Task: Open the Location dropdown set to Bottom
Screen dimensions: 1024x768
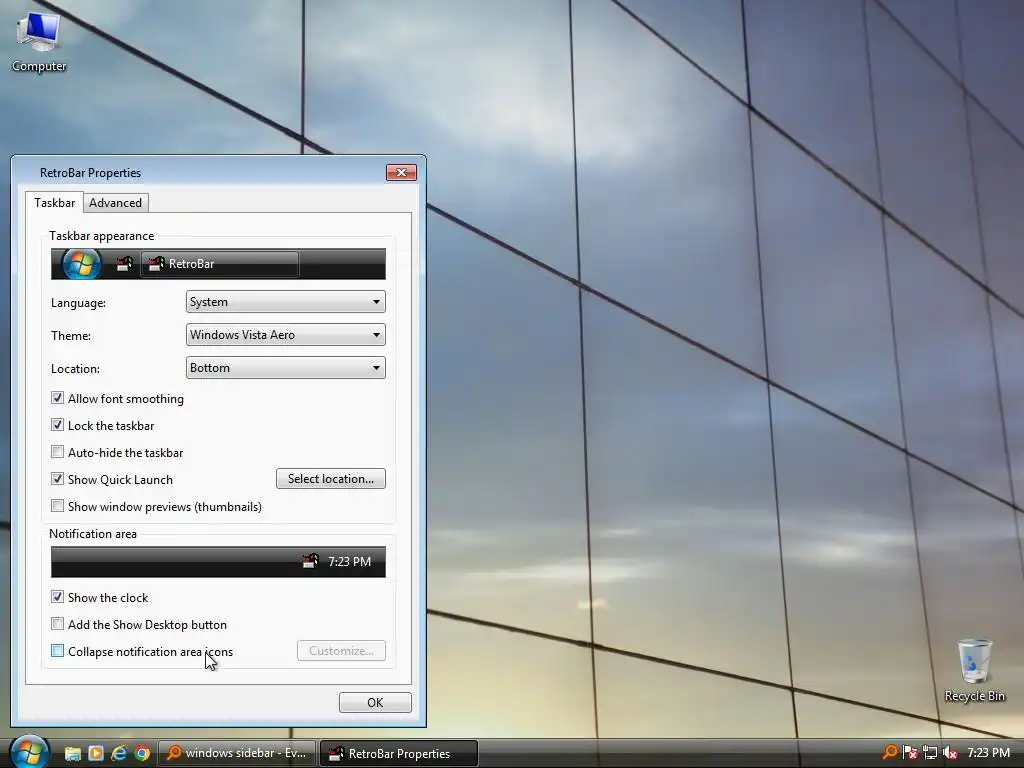Action: pyautogui.click(x=285, y=368)
